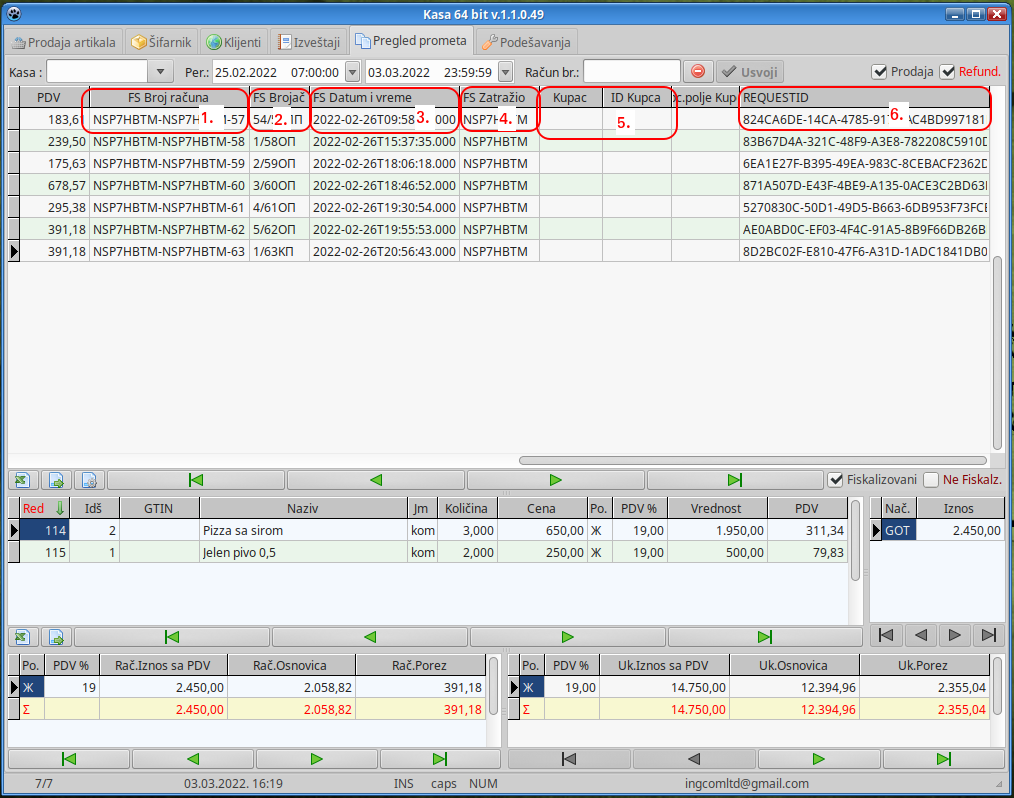Enable the Ne Fiskalz. checkbox
1014x798 pixels.
931,480
